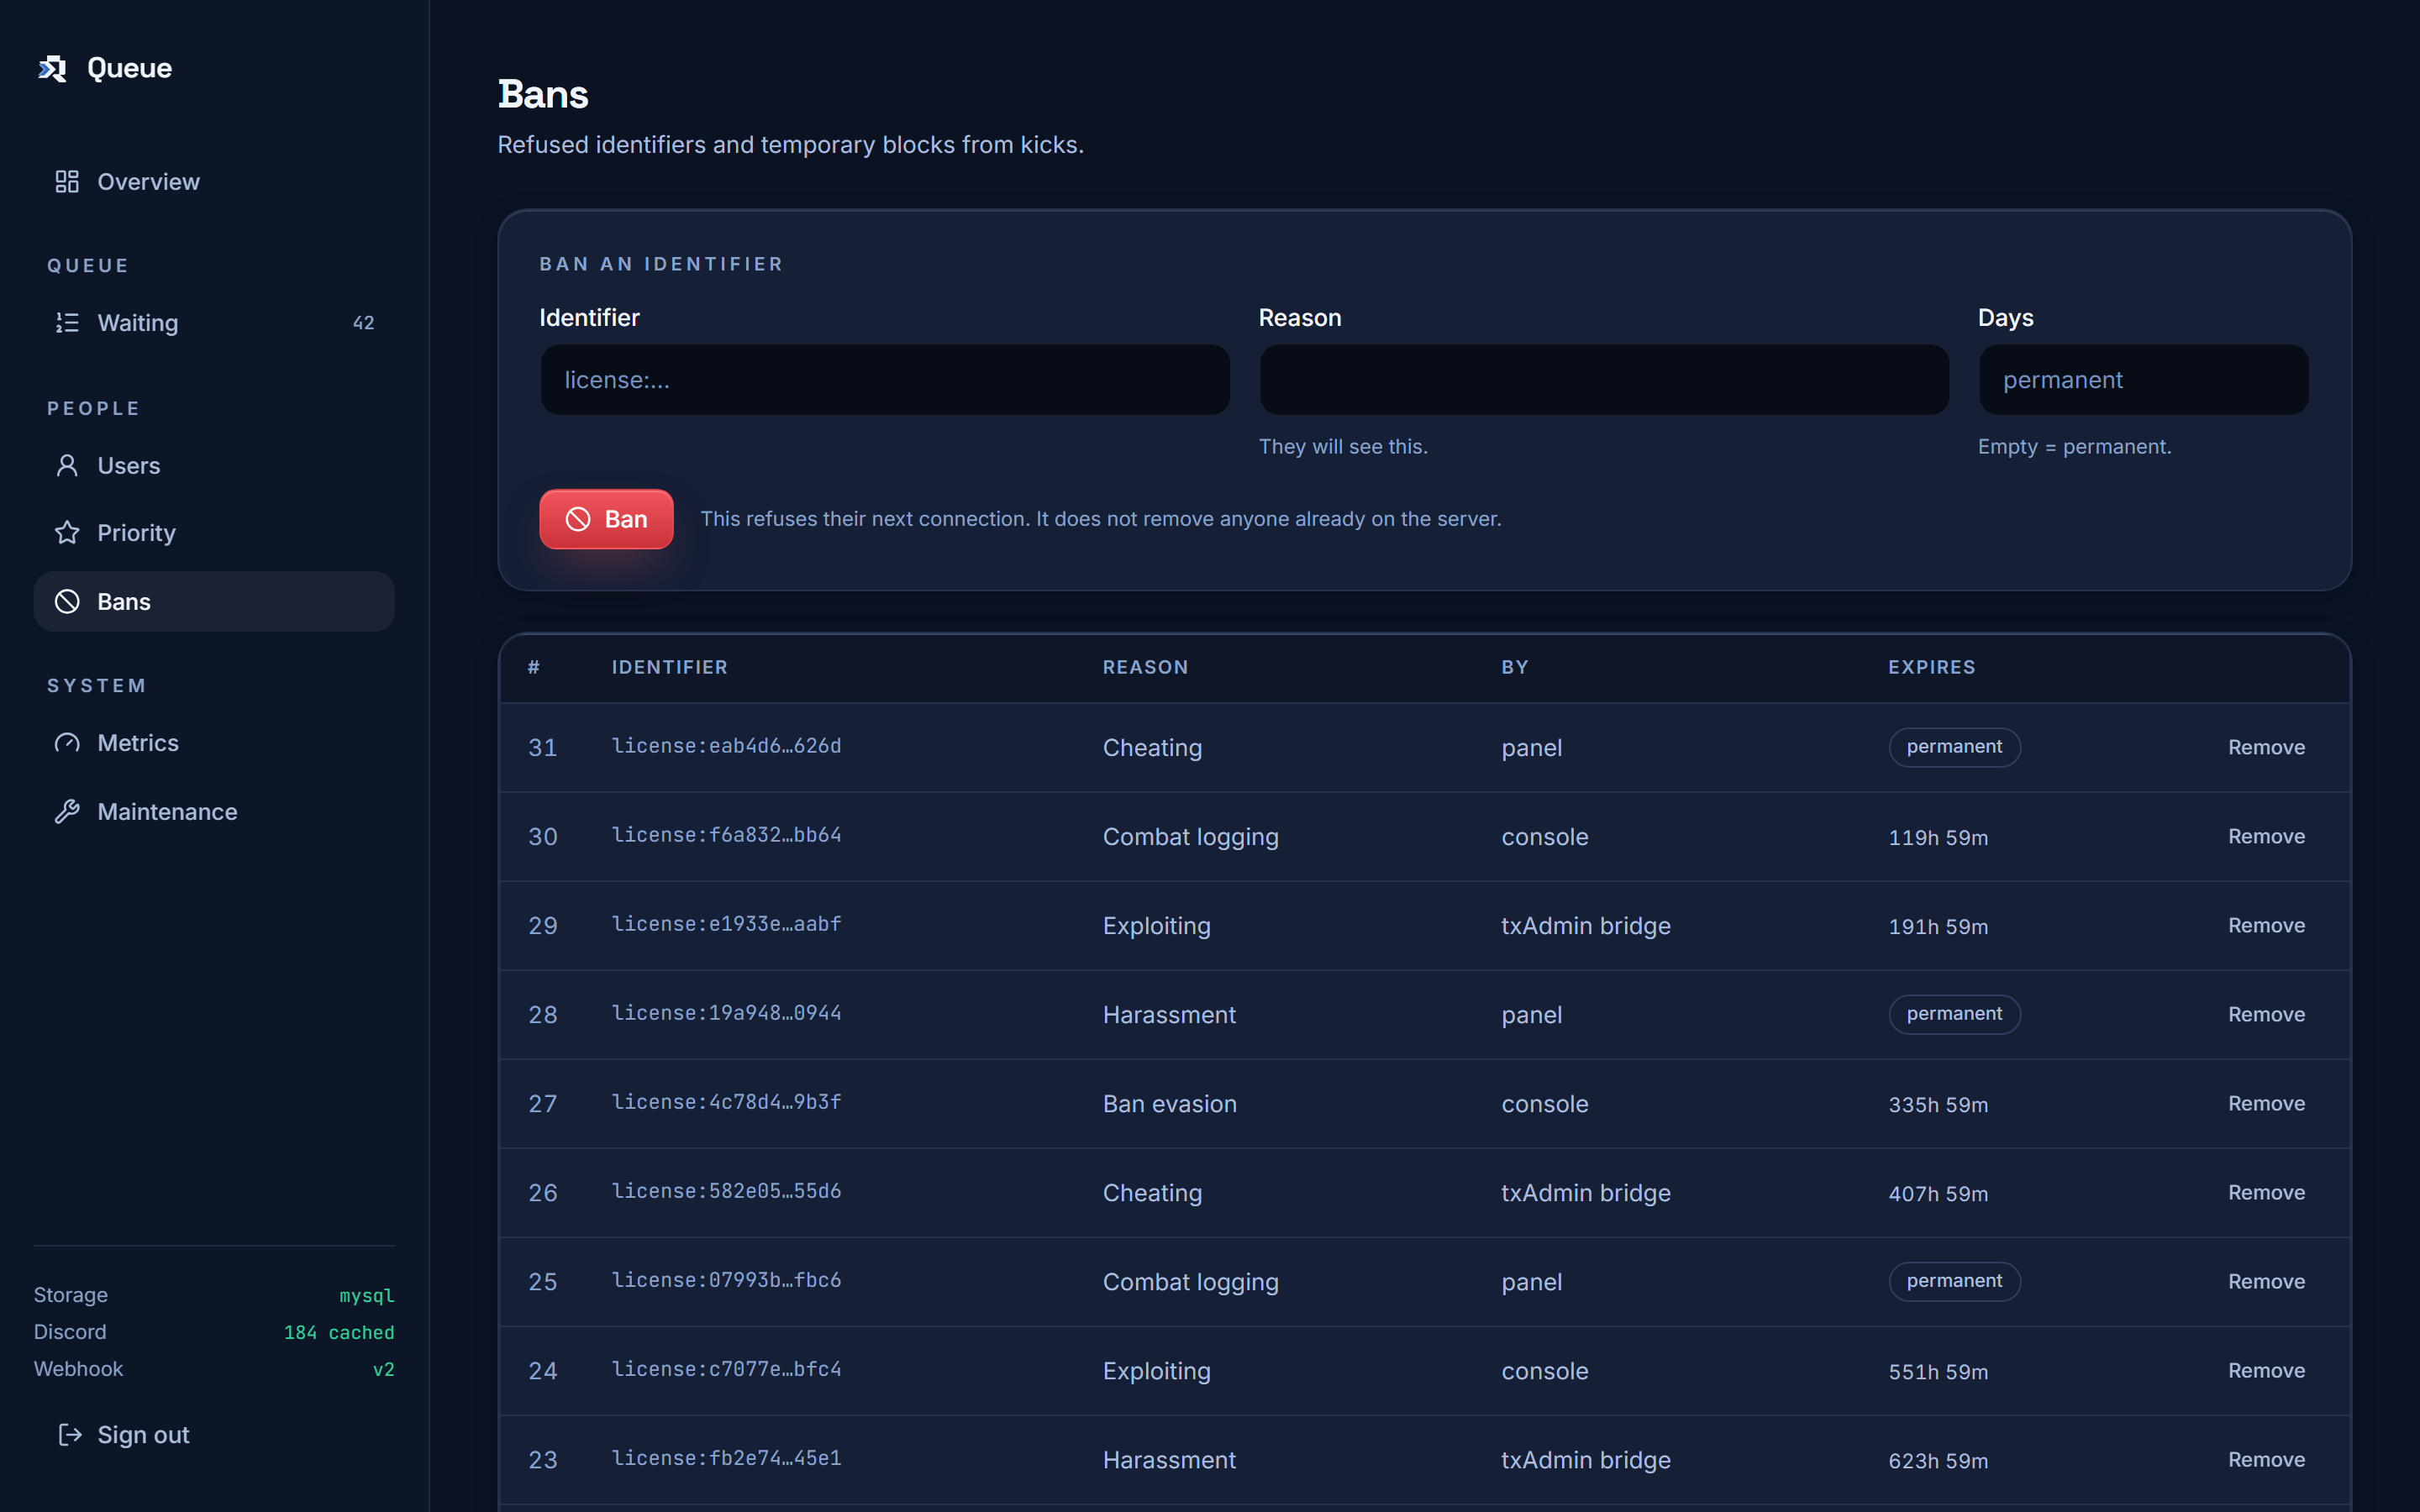Viewport: 2420px width, 1512px height.
Task: Click the permanent badge on row 31
Action: pos(1954,747)
